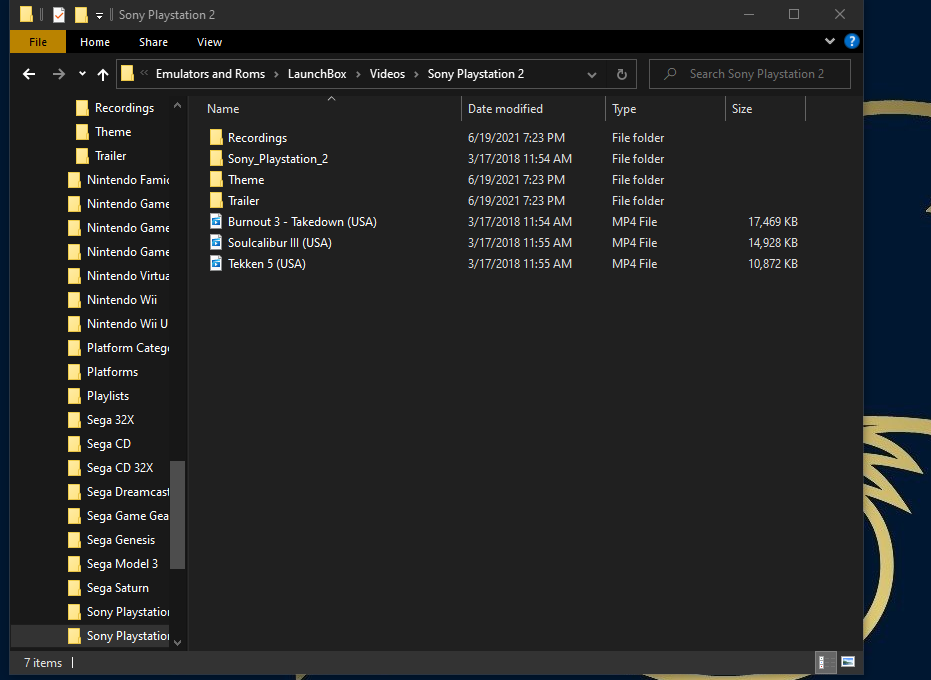The image size is (931, 680).
Task: Click the Search Sony Playstation 2 box
Action: tap(750, 74)
